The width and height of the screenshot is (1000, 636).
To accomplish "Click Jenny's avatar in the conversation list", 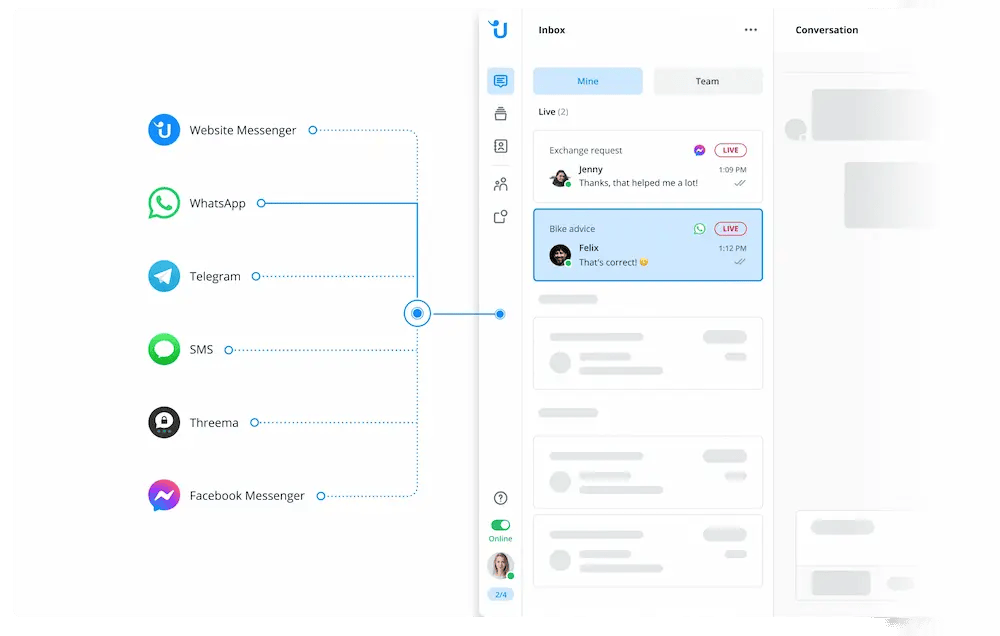I will pyautogui.click(x=560, y=177).
